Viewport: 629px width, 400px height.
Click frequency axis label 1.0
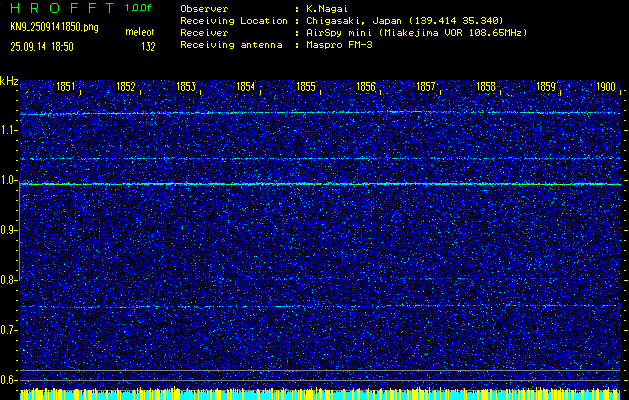click(x=8, y=180)
